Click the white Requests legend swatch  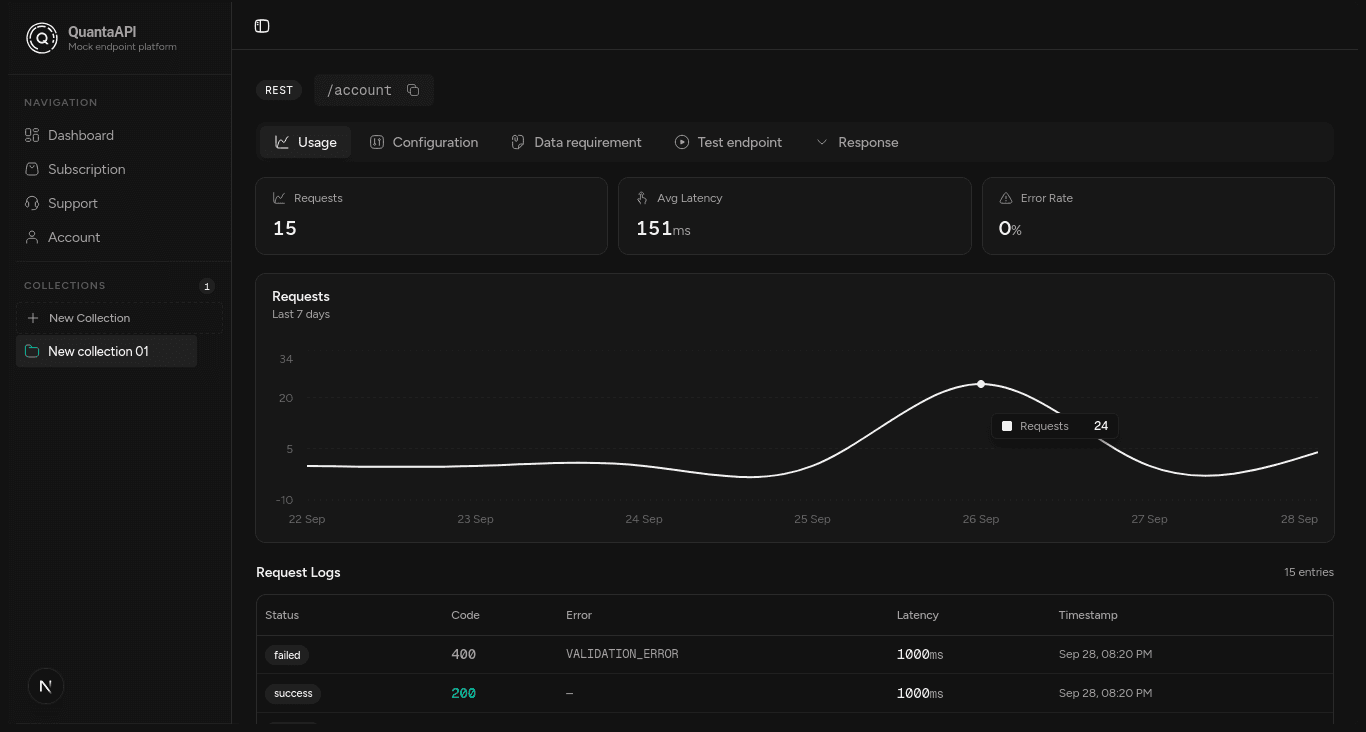tap(1007, 426)
